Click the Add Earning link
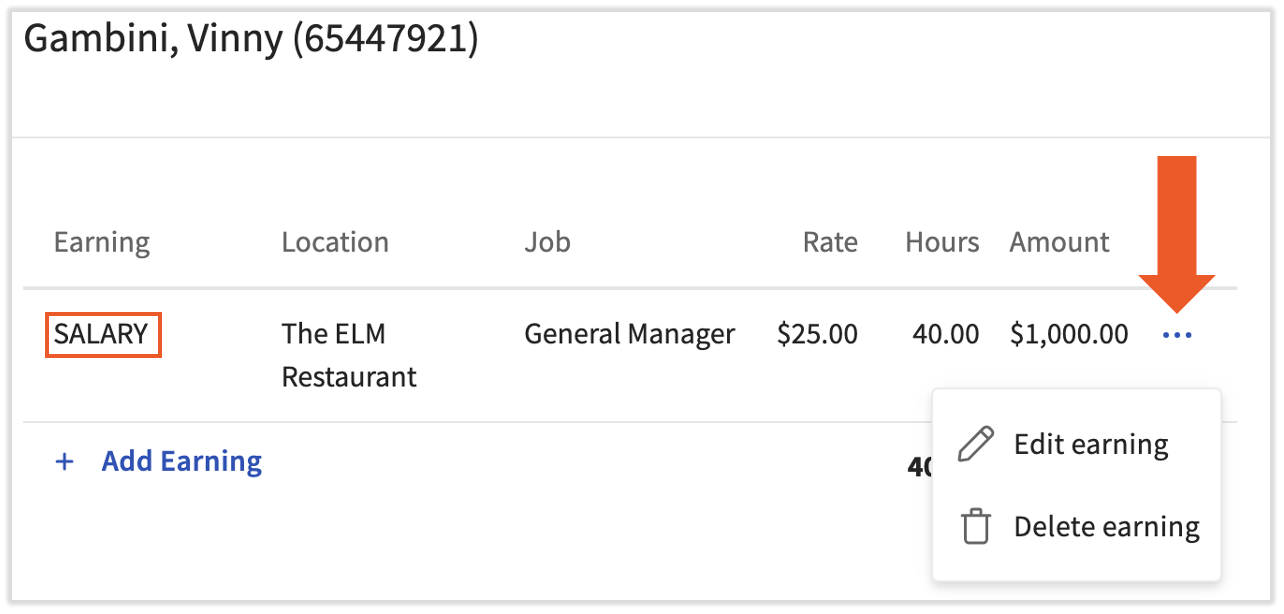This screenshot has height=614, width=1284. pos(181,461)
